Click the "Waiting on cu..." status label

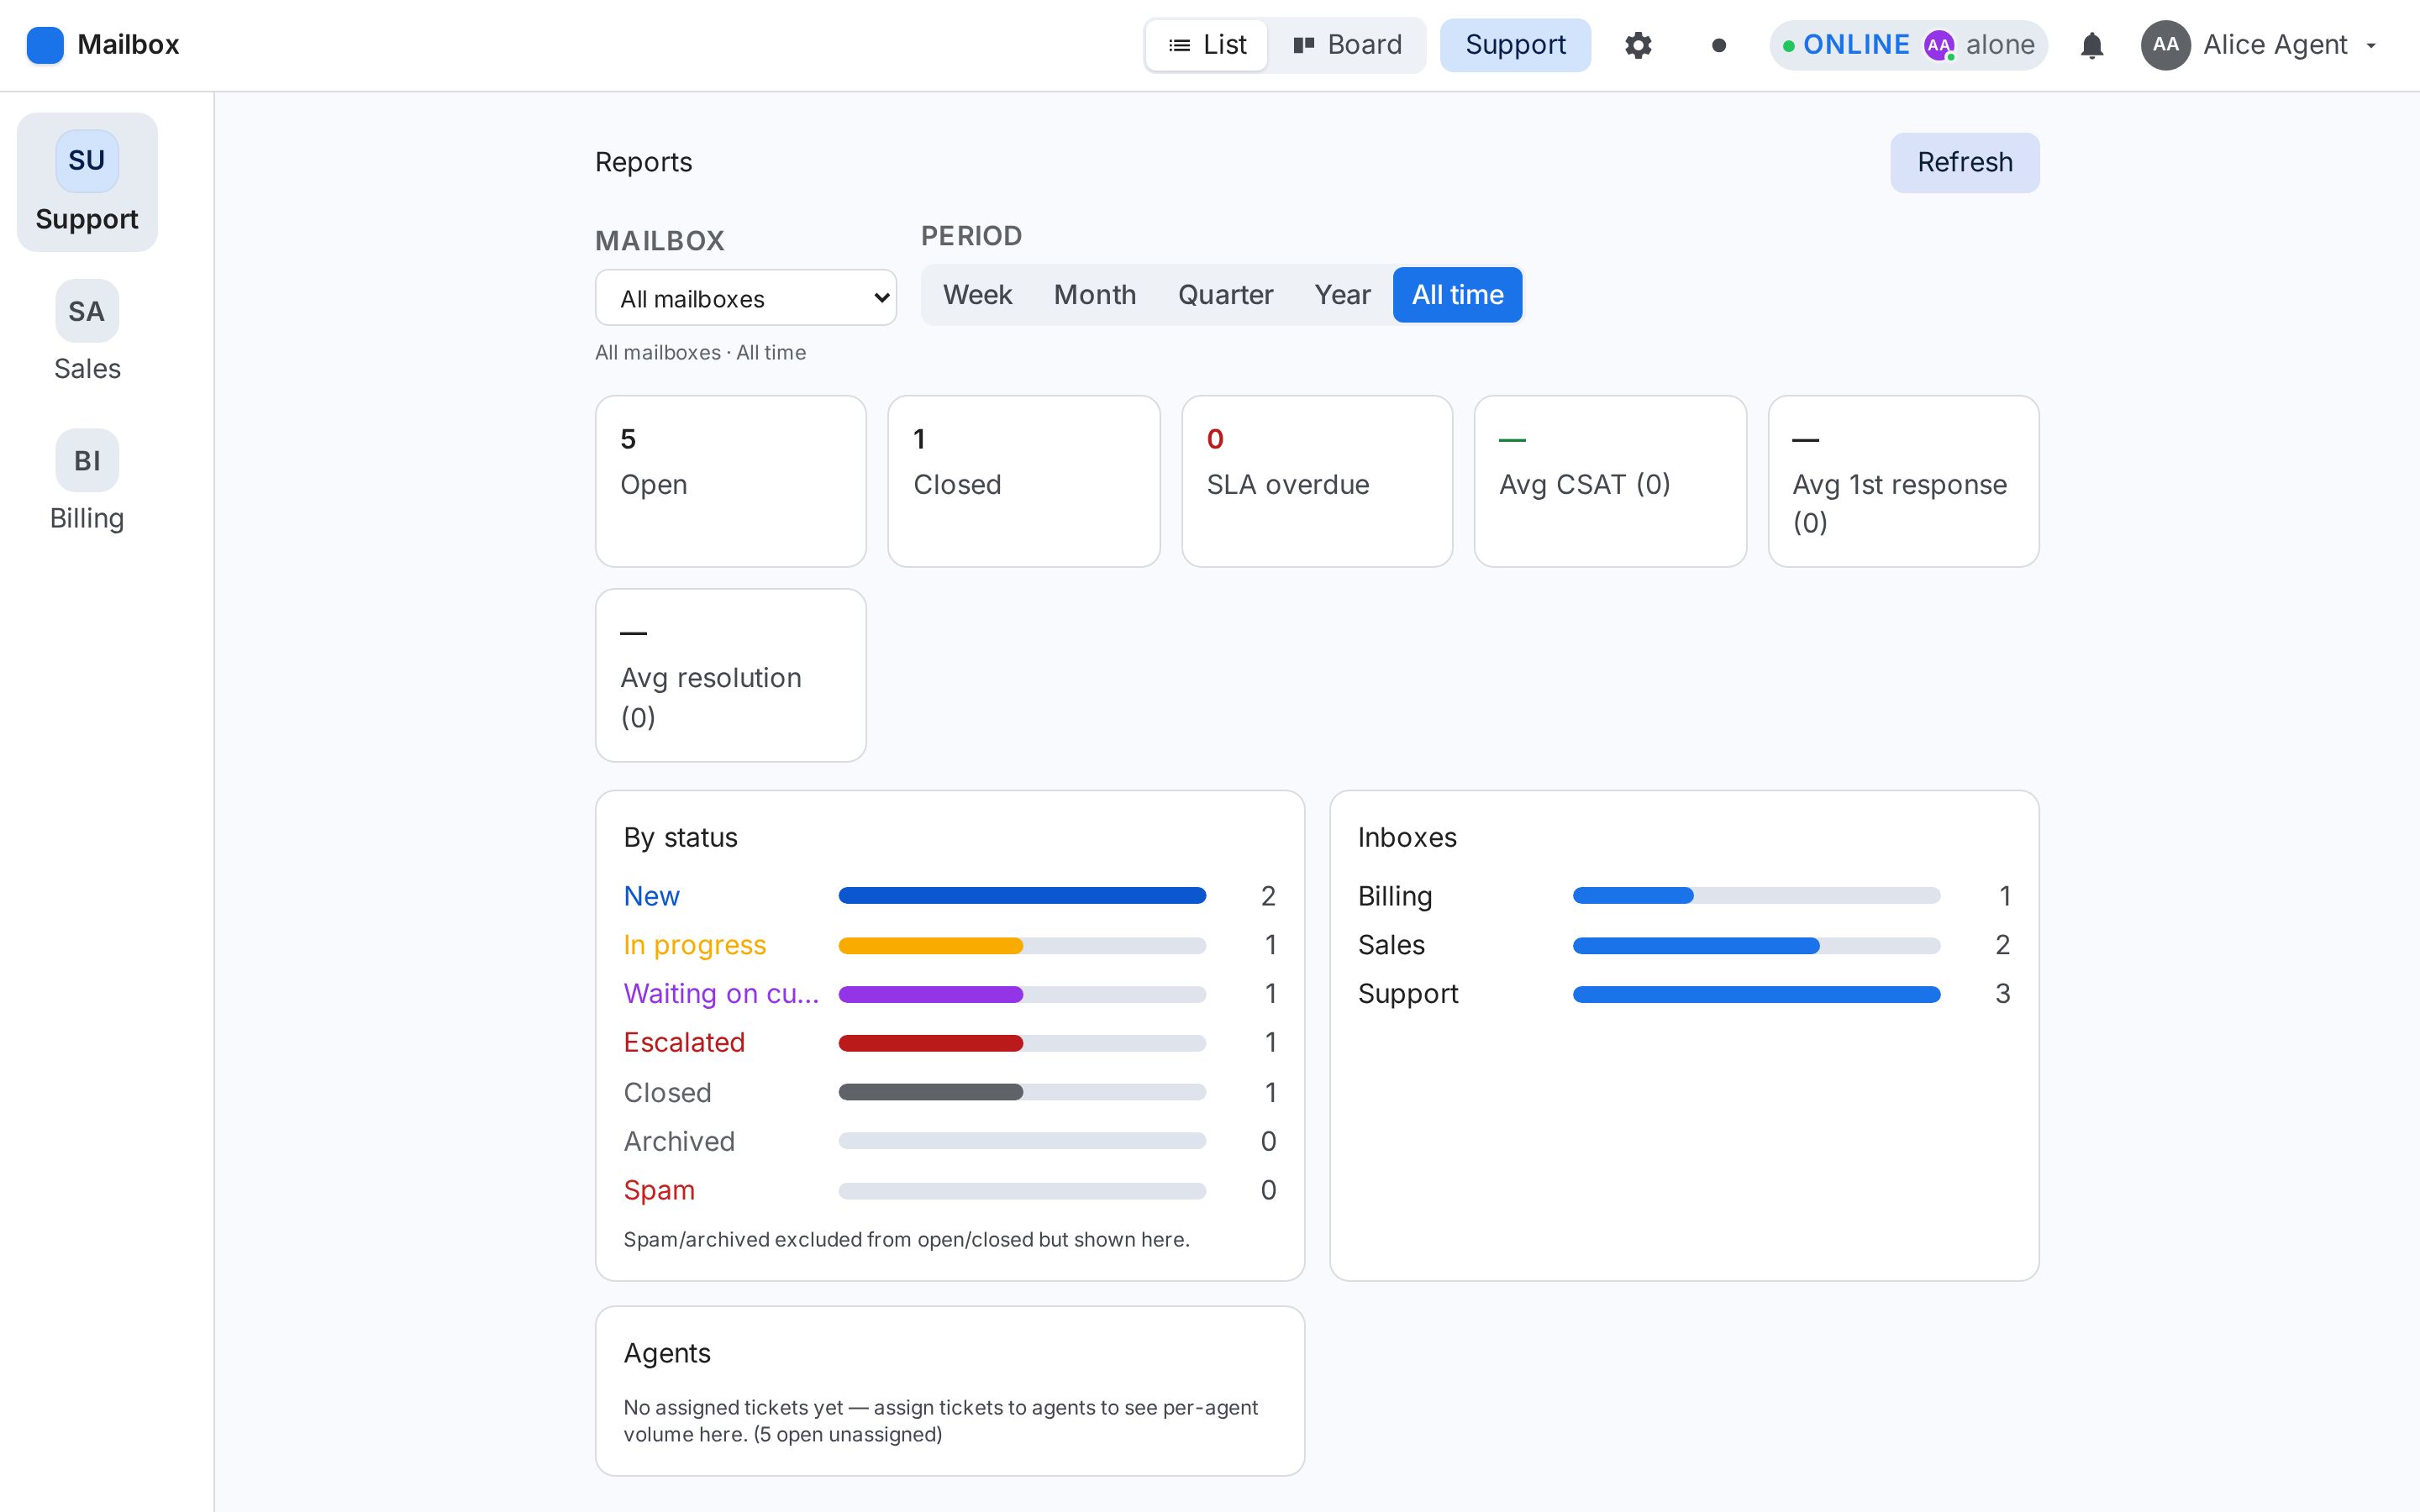[x=721, y=994]
